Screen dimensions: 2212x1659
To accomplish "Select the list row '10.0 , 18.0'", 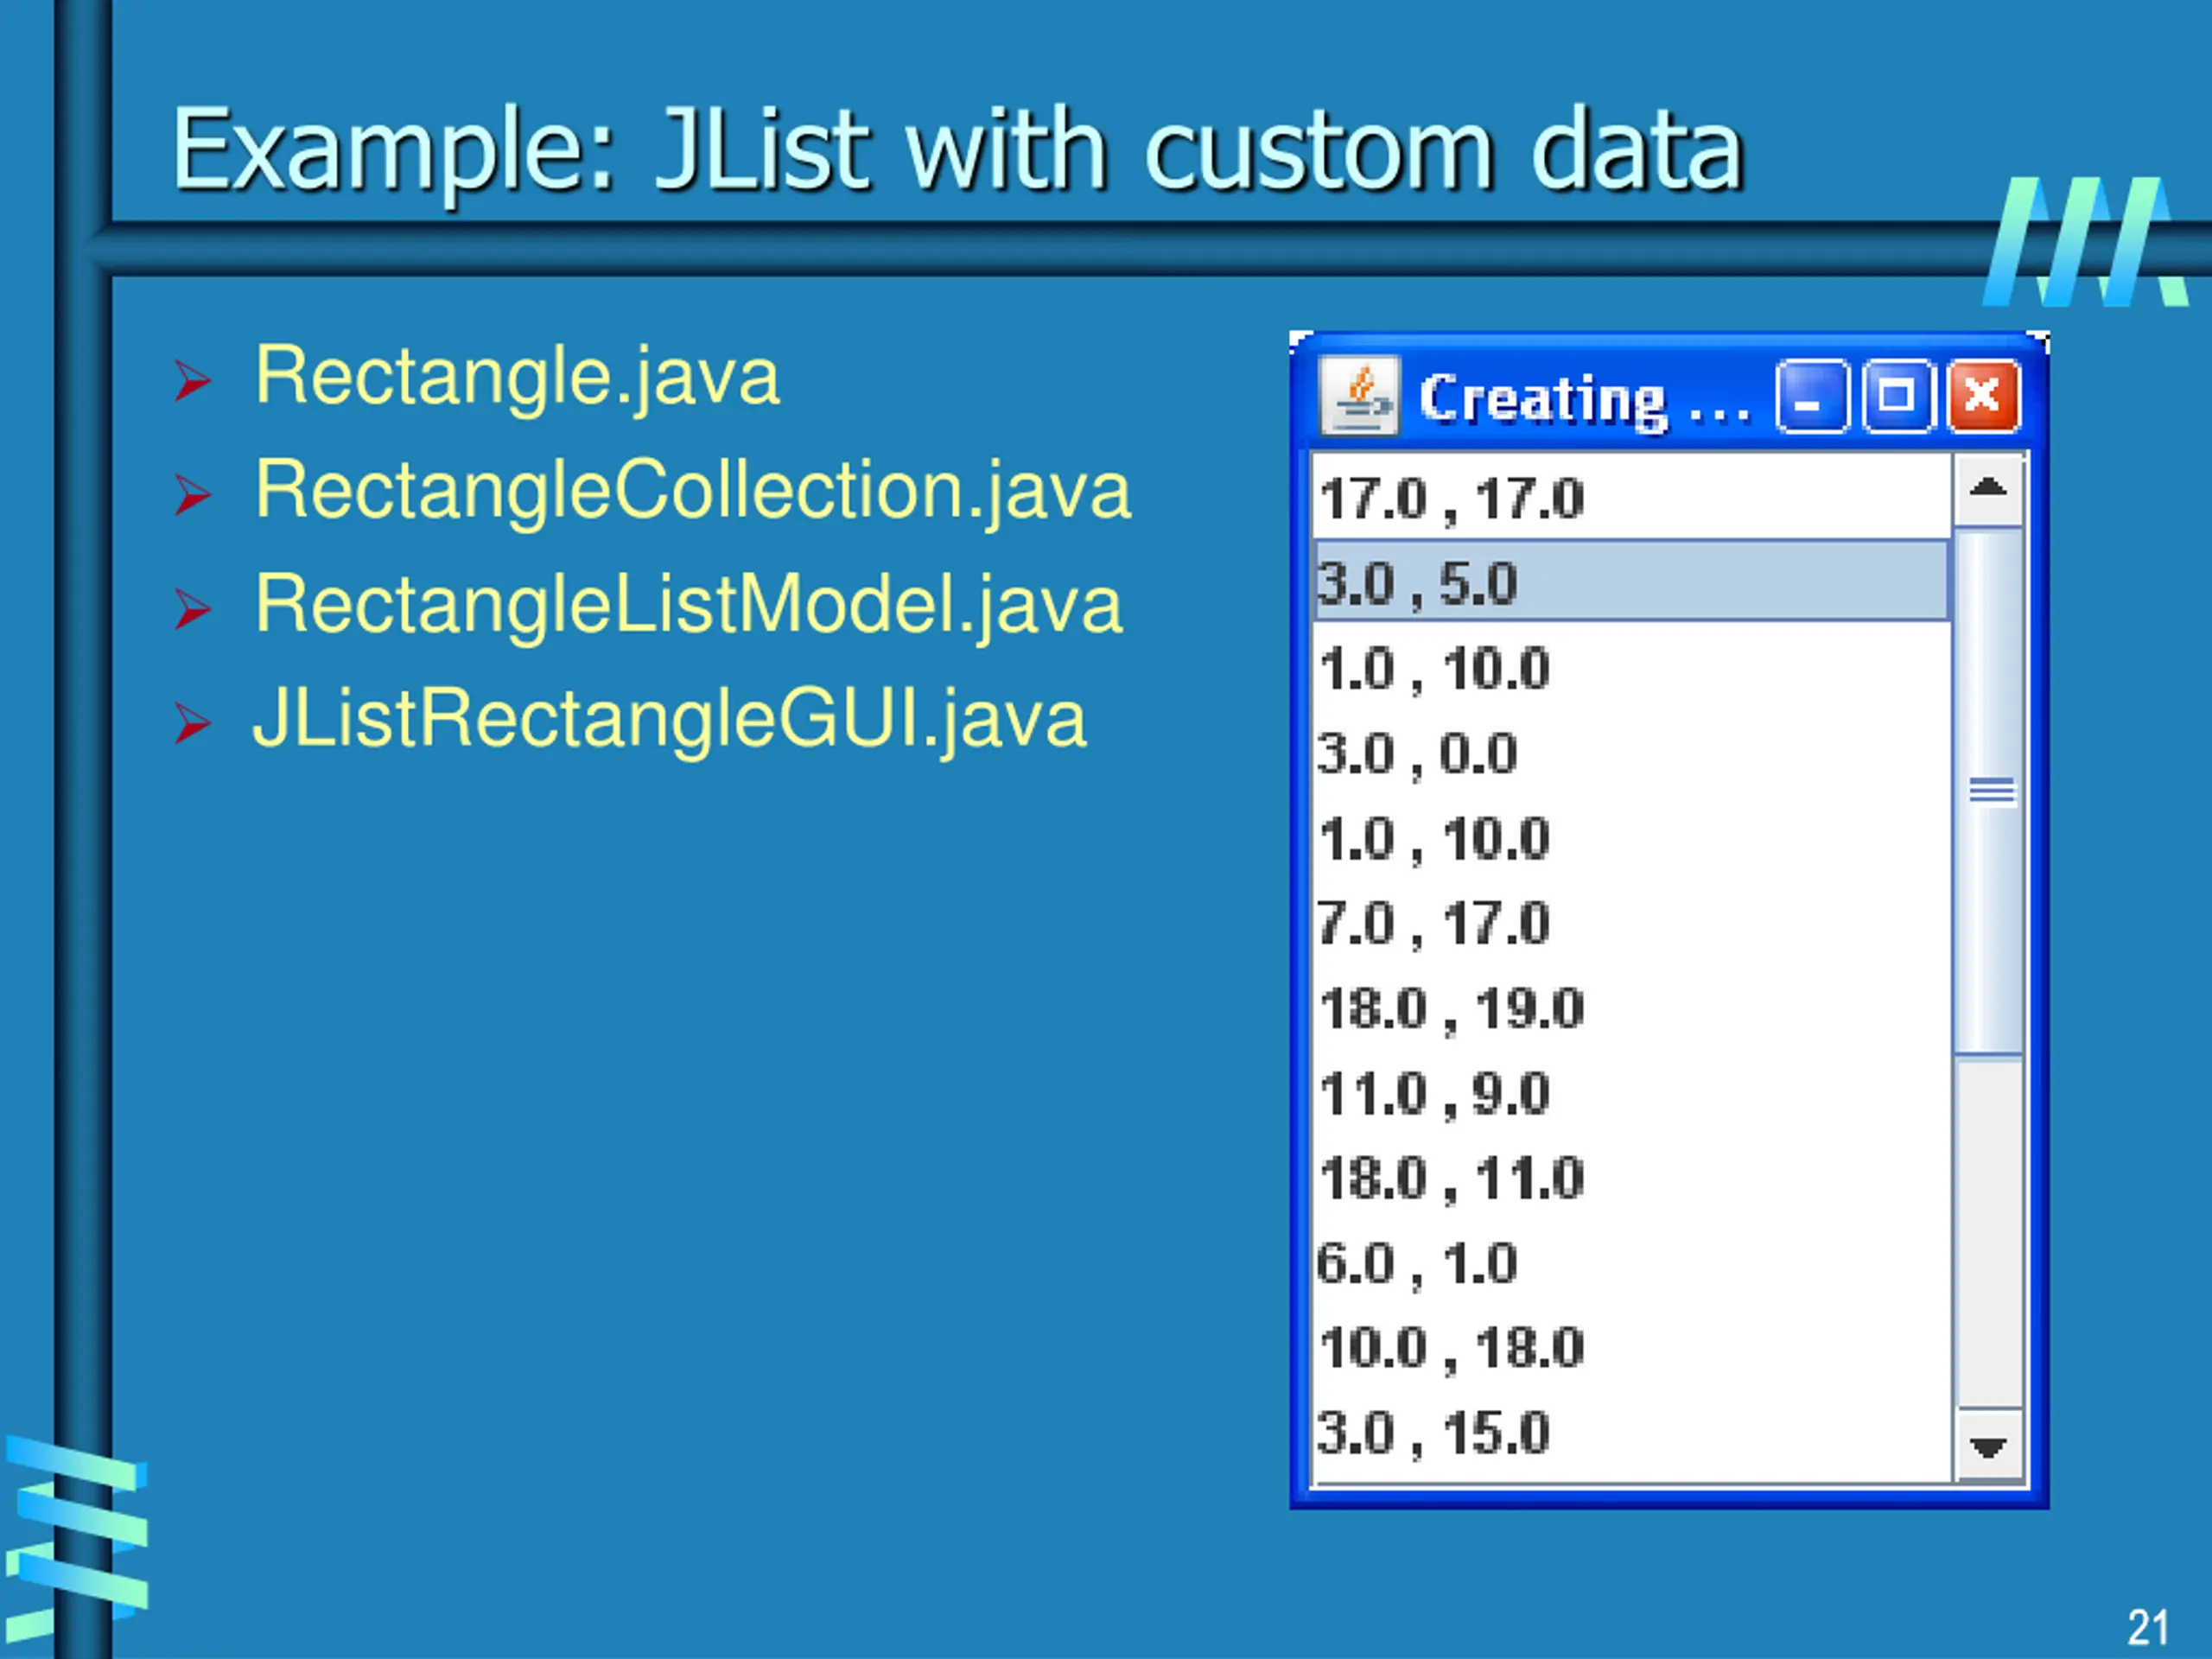I will (x=1632, y=1347).
